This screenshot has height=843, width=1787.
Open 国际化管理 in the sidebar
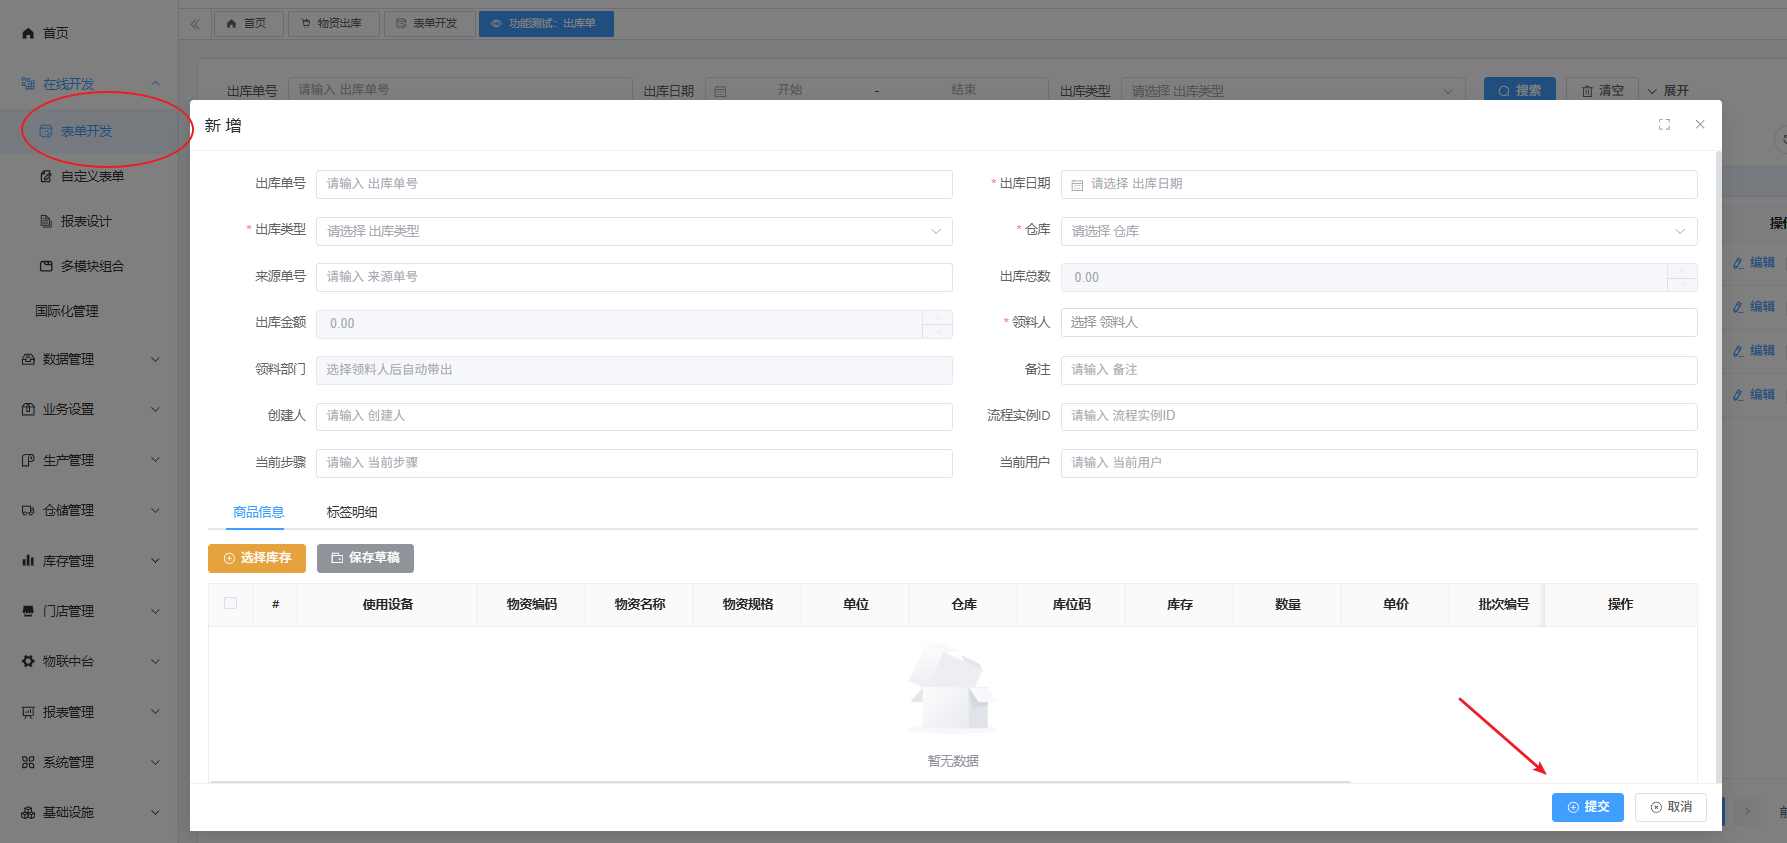67,311
